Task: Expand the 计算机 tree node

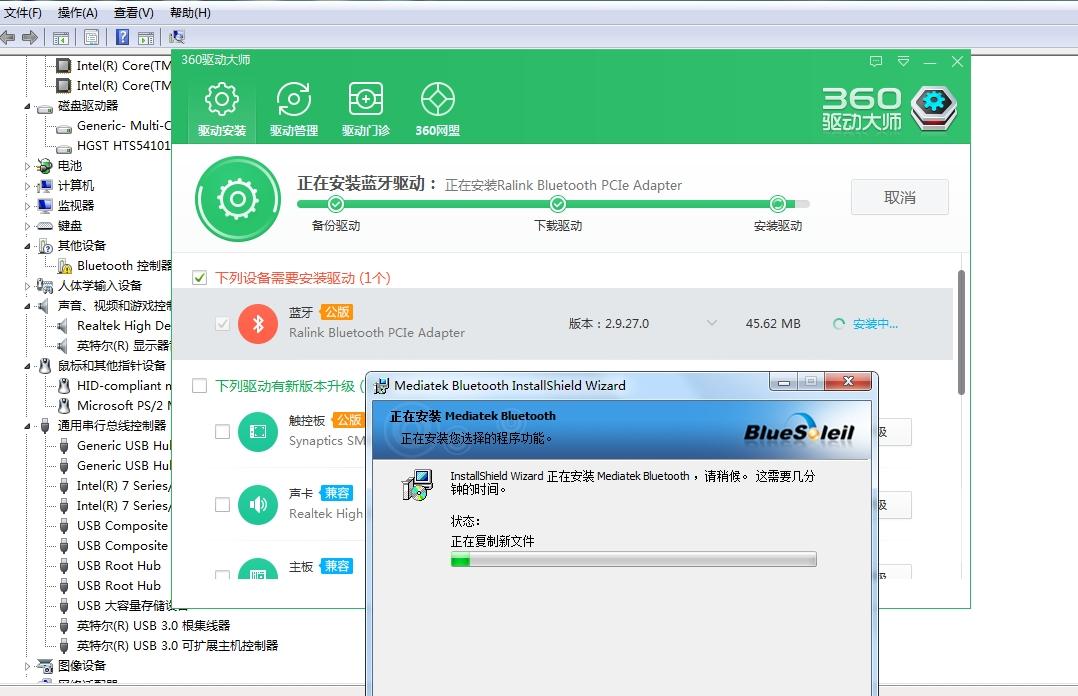Action: [28, 186]
